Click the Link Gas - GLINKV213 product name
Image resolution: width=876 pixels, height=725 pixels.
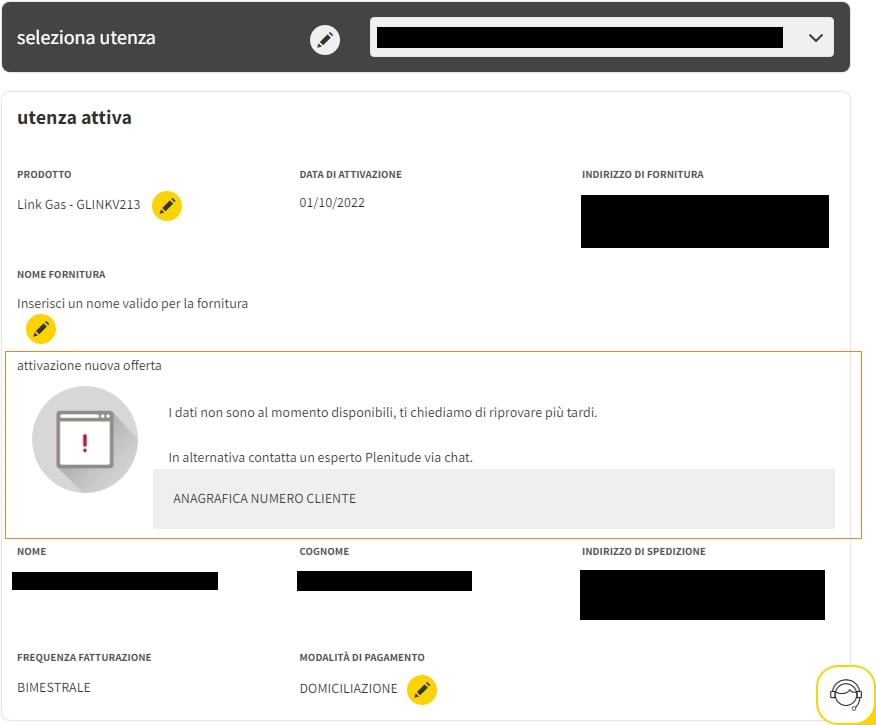tap(79, 204)
